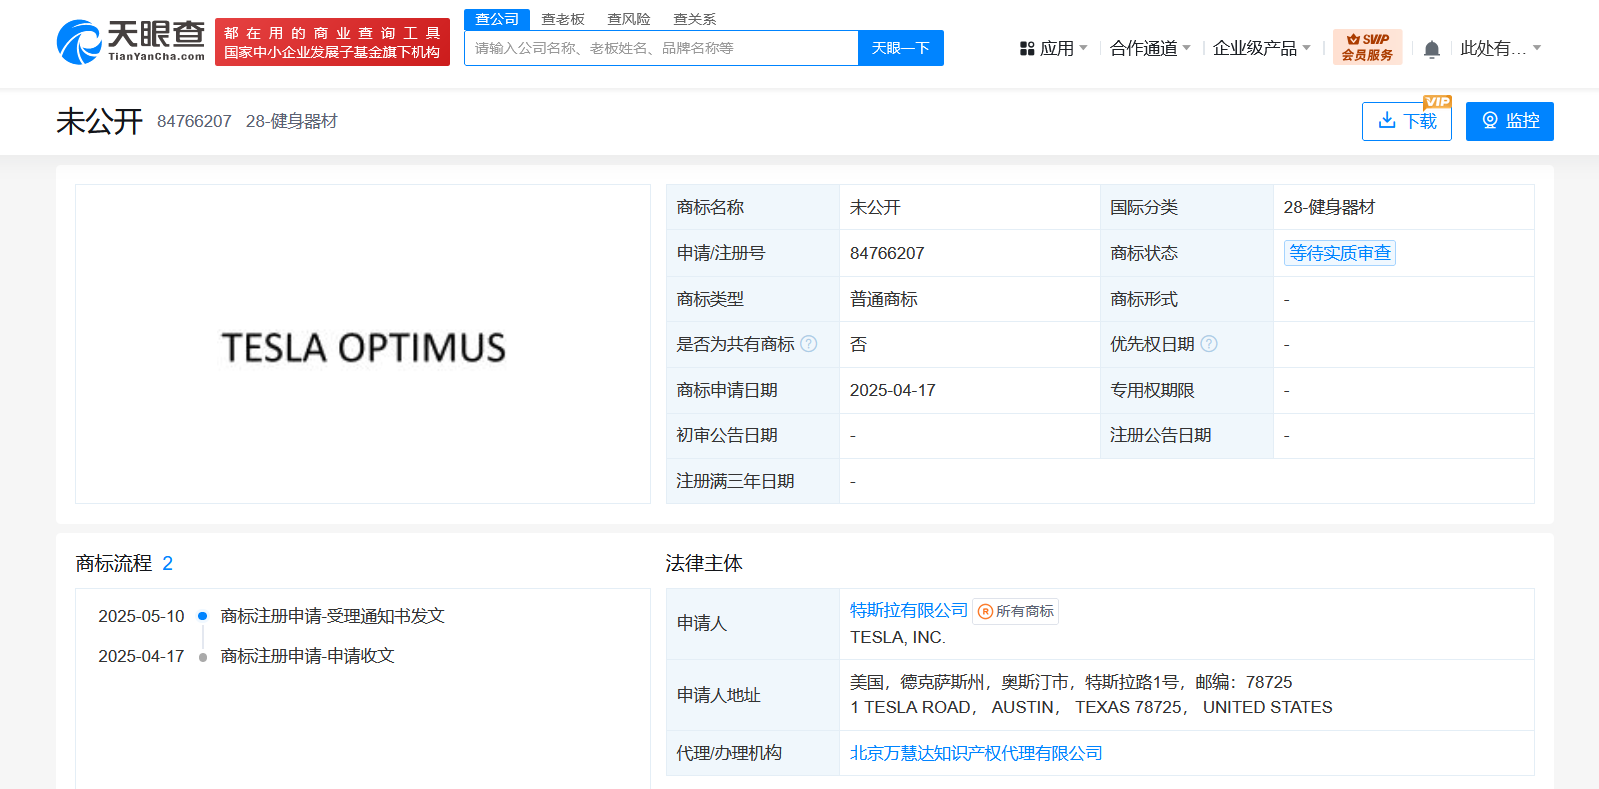
Task: Expand the 应用 dropdown menu
Action: [x=1053, y=48]
